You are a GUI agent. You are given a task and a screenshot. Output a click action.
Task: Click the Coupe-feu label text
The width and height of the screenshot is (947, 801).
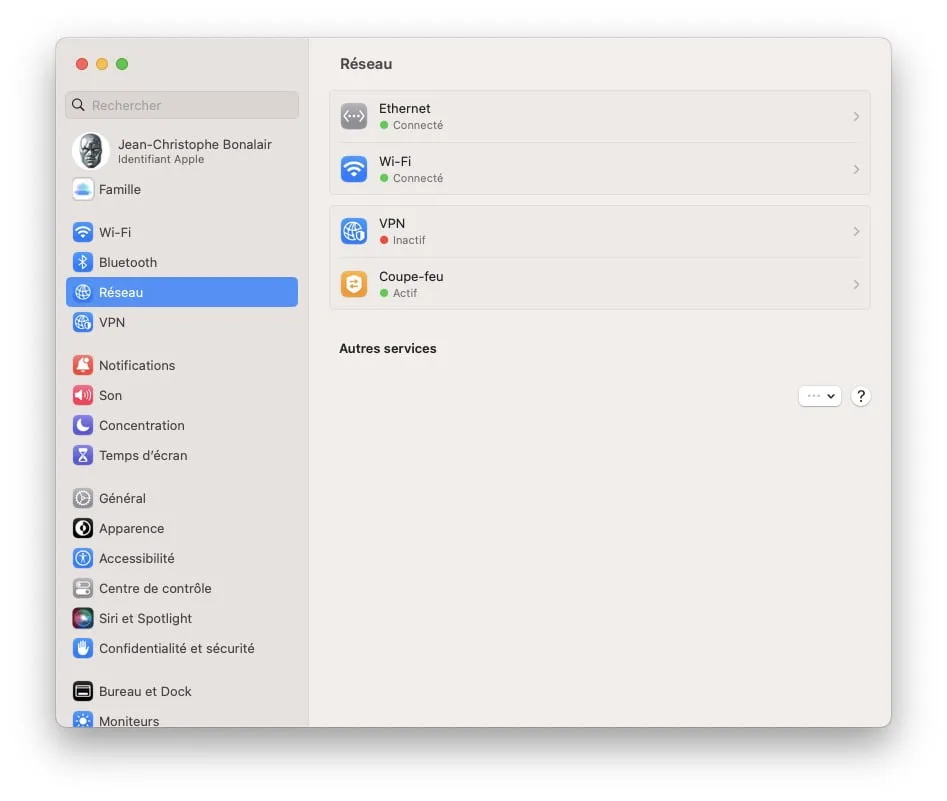pos(411,276)
